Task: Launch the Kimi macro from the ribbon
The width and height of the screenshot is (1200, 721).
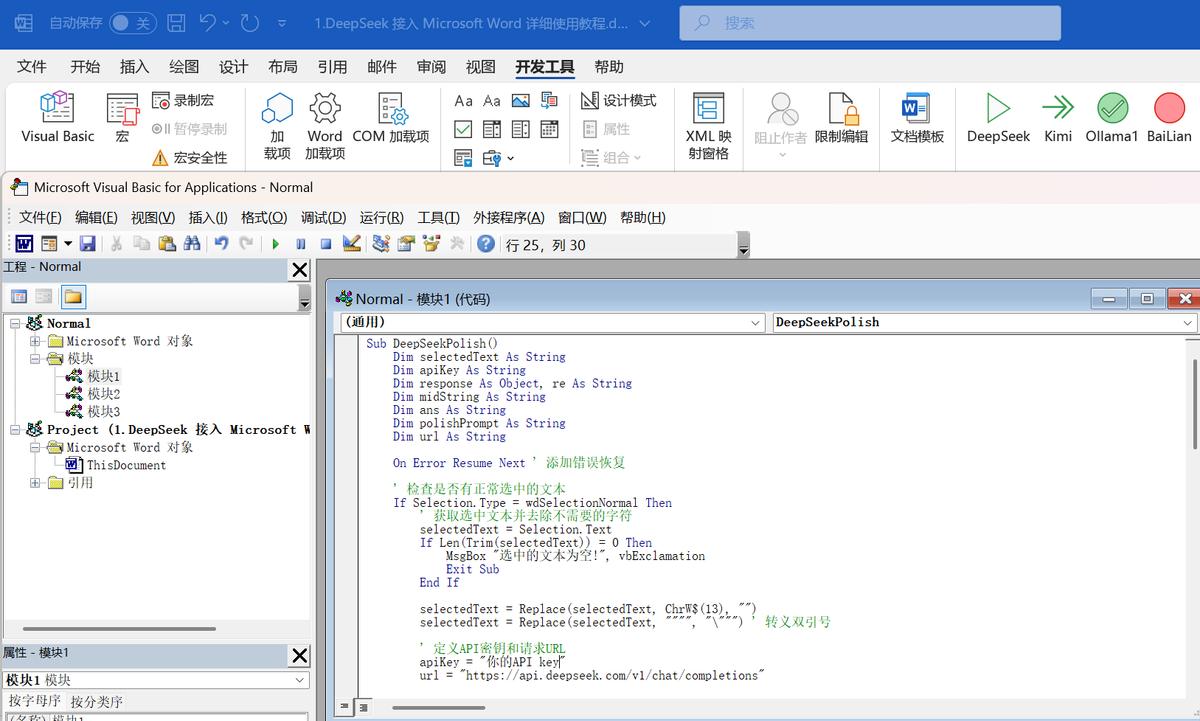Action: tap(1058, 118)
